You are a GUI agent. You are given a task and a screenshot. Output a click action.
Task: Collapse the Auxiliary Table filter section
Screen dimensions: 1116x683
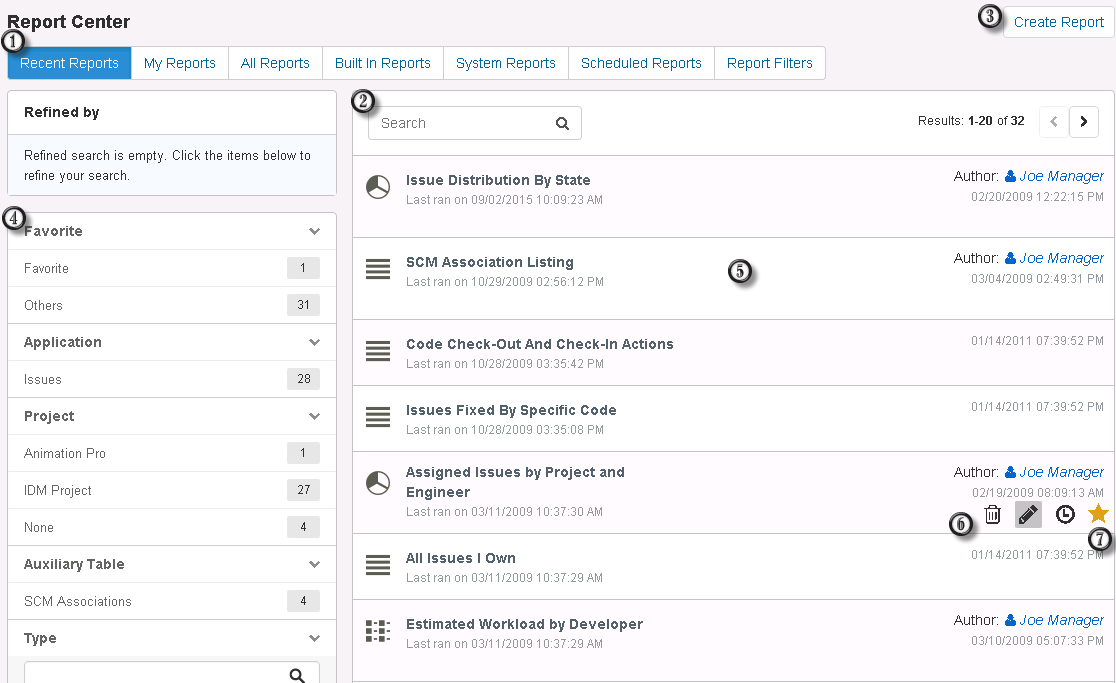[x=314, y=564]
